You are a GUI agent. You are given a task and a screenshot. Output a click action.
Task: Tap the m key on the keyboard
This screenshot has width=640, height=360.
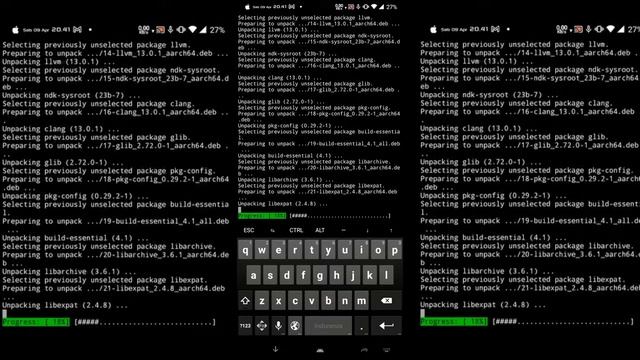[x=361, y=301]
